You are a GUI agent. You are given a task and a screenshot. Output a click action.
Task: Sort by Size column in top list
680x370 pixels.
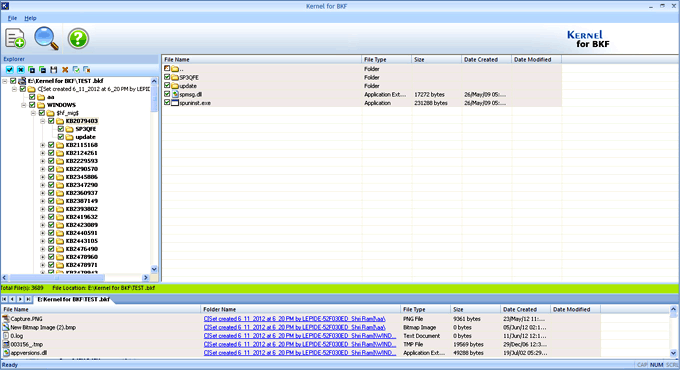(x=436, y=59)
